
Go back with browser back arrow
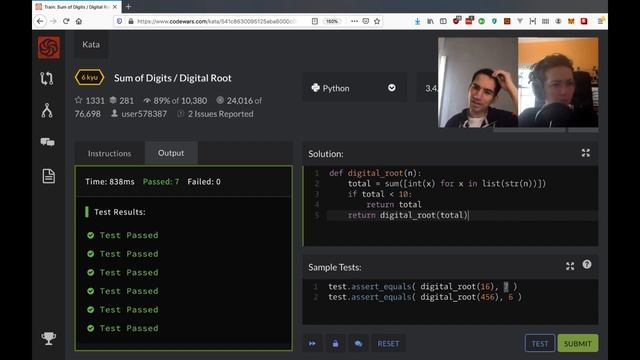pyautogui.click(x=40, y=21)
